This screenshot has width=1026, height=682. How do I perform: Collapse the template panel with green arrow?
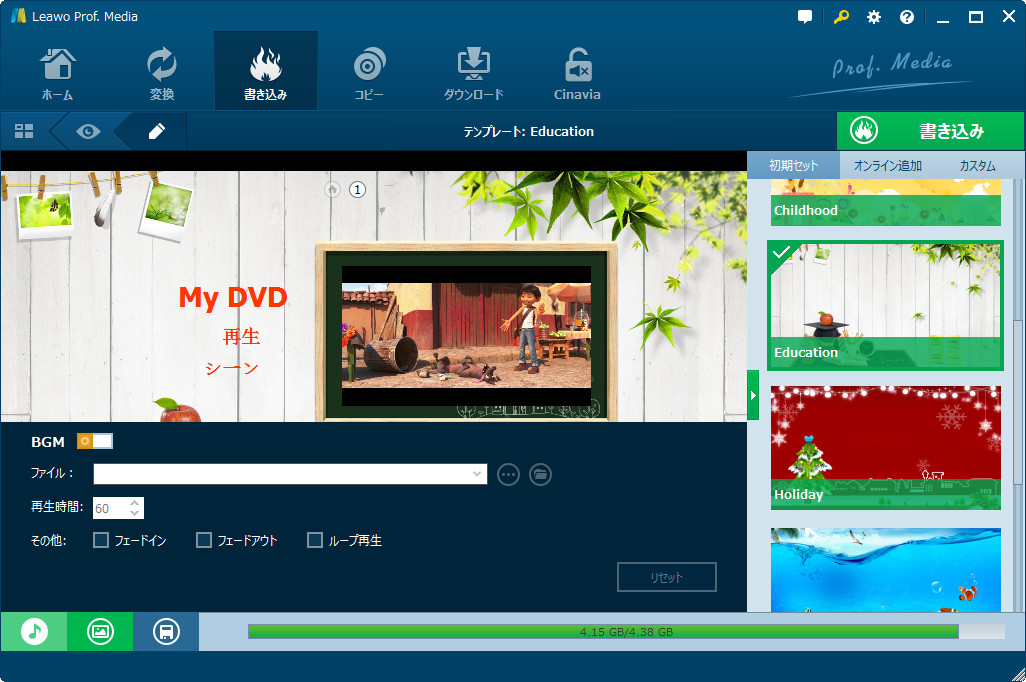(x=753, y=398)
